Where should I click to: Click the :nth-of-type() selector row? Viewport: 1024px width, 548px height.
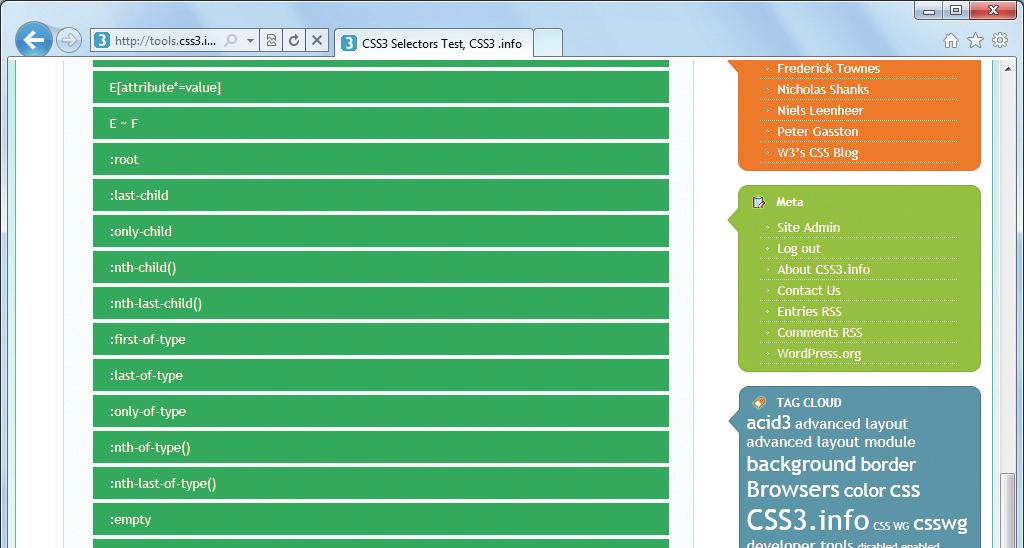(x=381, y=447)
